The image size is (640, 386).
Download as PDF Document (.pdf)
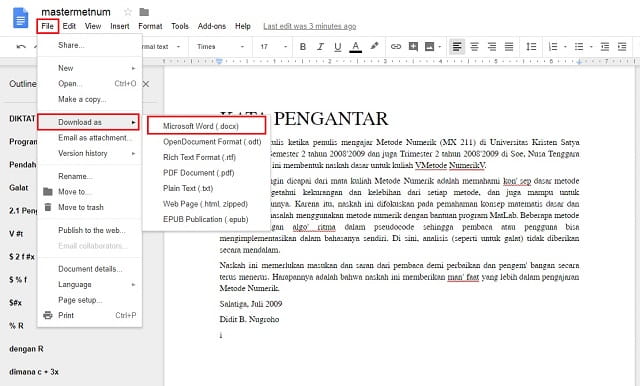coord(207,173)
